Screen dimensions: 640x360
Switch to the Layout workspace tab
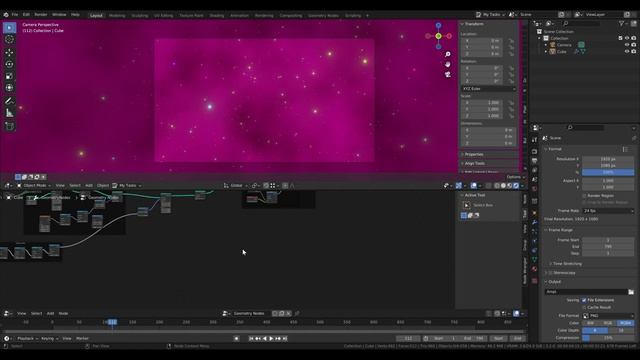[96, 16]
